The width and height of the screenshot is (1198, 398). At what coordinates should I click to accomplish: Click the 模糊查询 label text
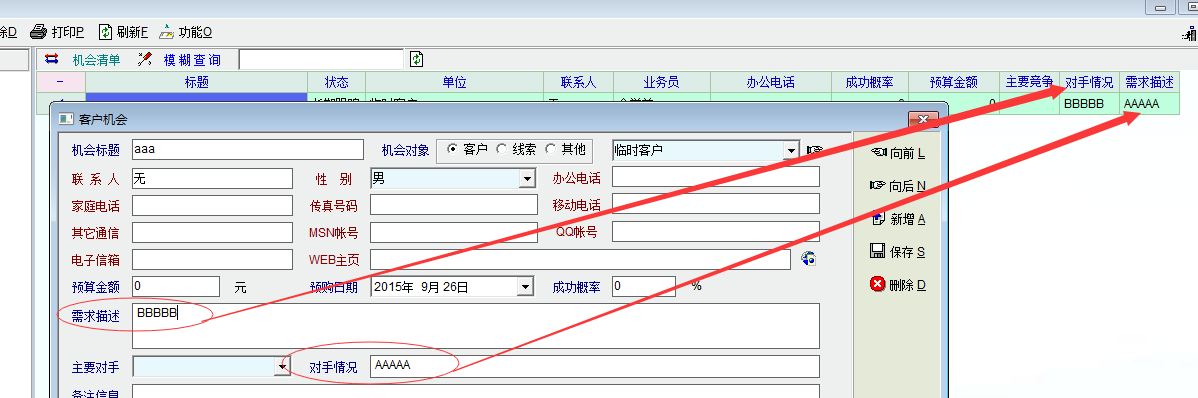coord(192,60)
